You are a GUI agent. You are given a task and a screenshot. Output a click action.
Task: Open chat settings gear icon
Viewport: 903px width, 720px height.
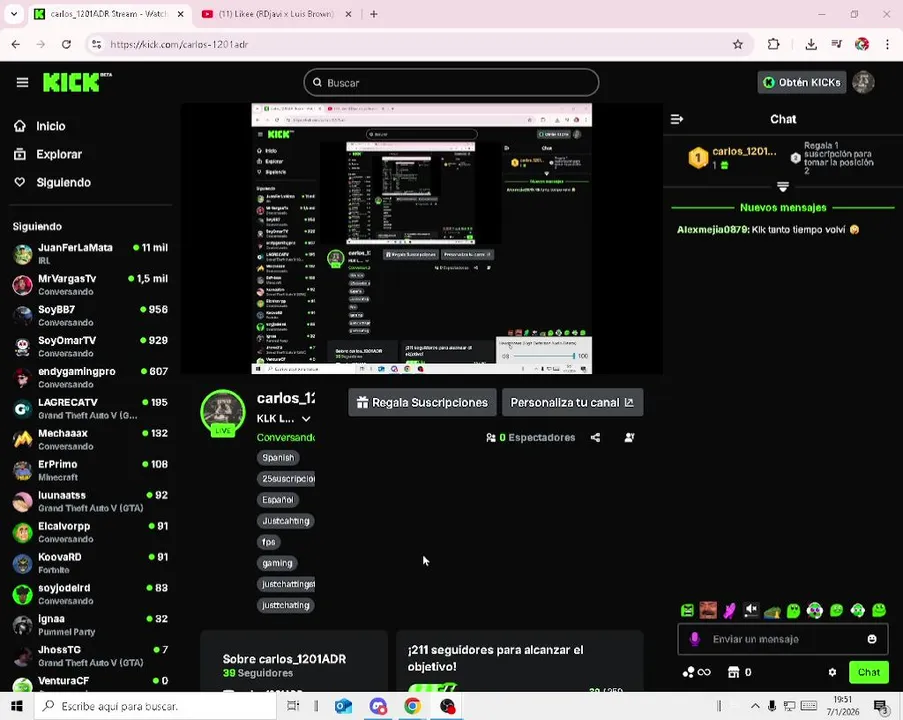pyautogui.click(x=832, y=672)
